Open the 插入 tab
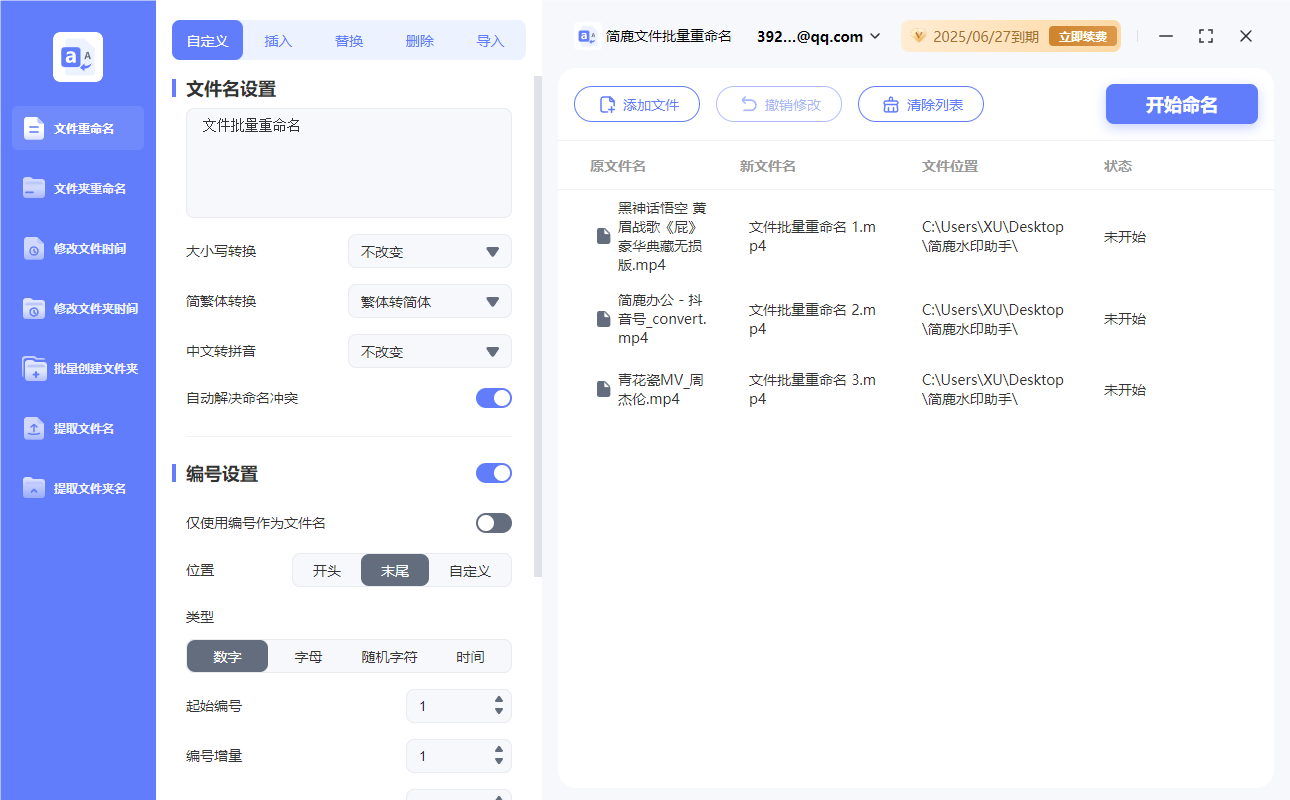The width and height of the screenshot is (1290, 800). pyautogui.click(x=277, y=40)
